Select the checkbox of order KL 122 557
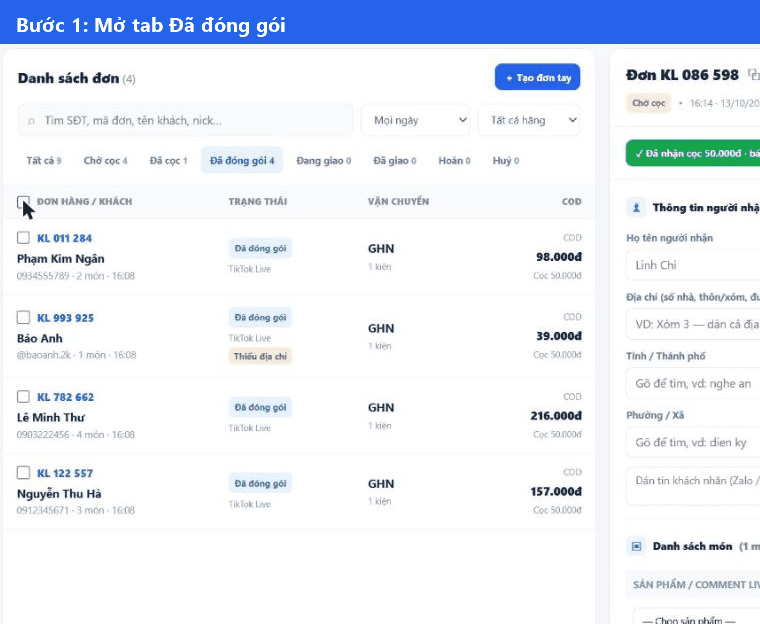 click(23, 472)
